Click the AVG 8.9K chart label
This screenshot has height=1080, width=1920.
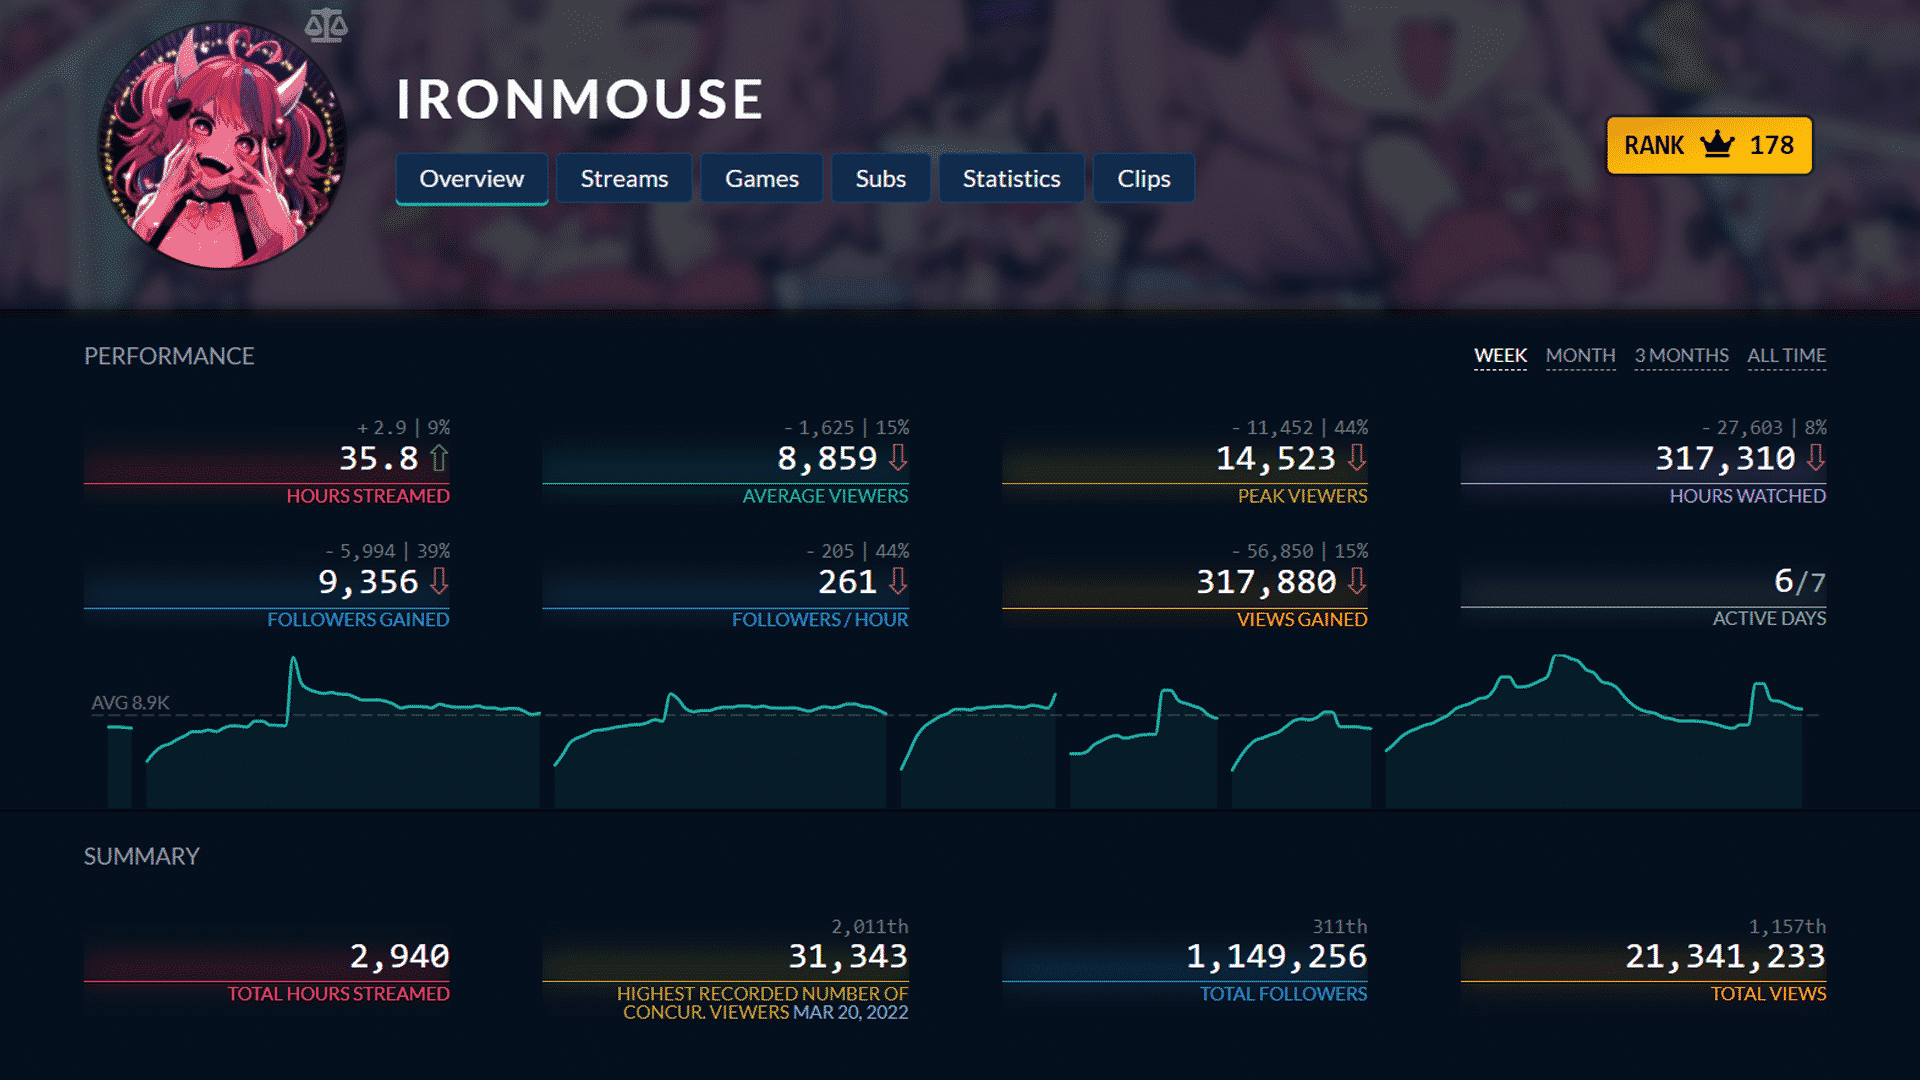(x=130, y=703)
